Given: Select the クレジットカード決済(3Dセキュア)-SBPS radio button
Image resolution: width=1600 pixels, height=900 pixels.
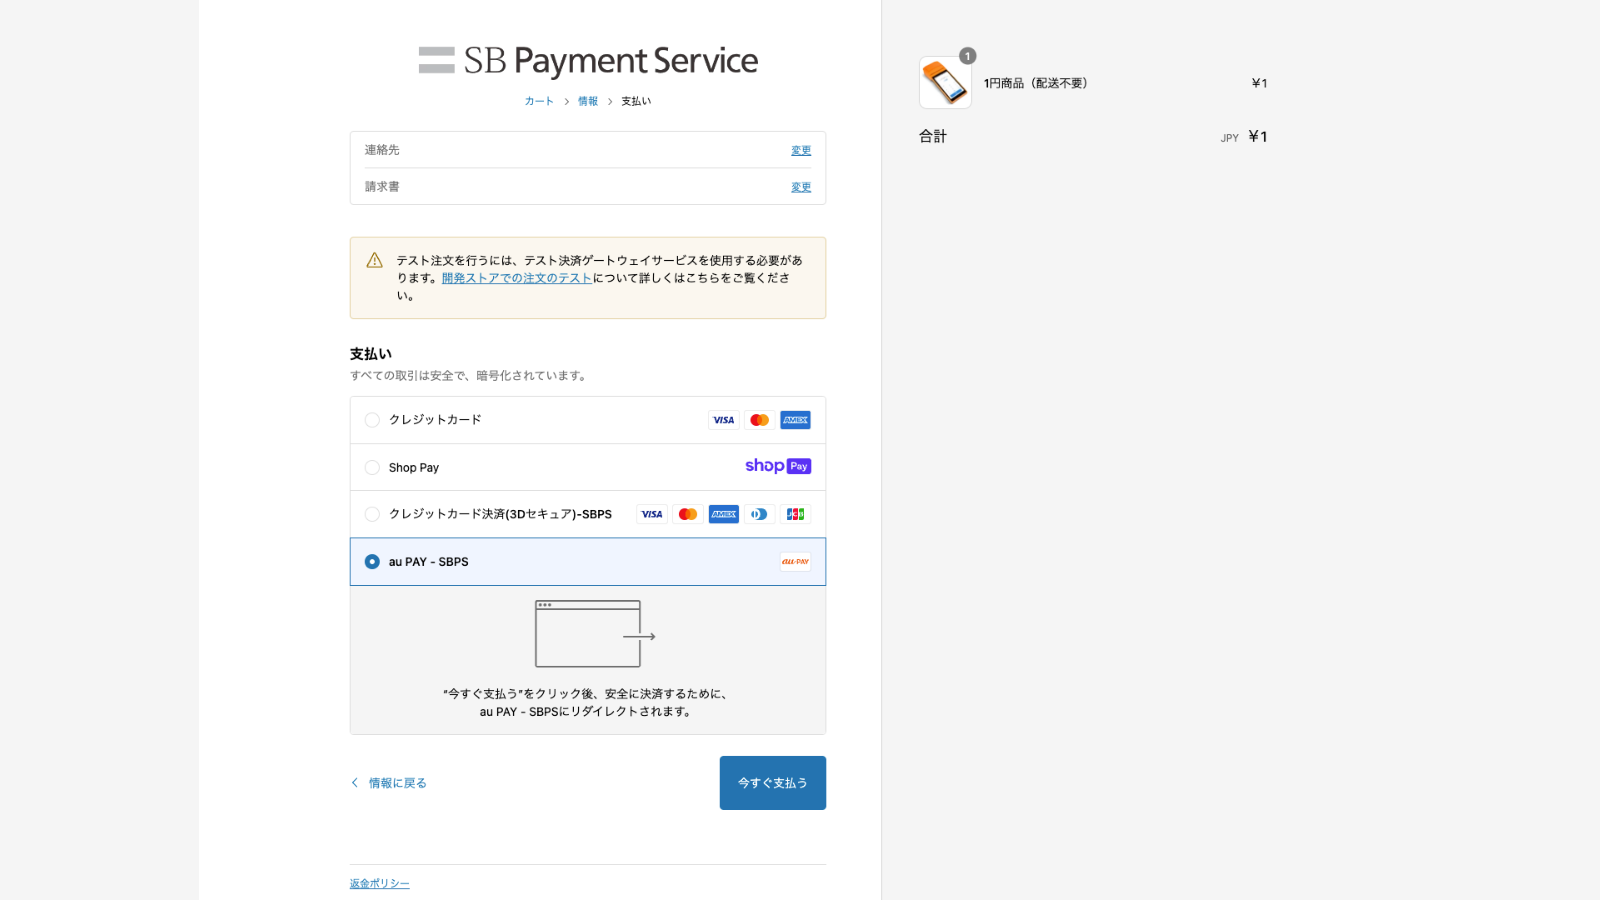Looking at the screenshot, I should (372, 514).
